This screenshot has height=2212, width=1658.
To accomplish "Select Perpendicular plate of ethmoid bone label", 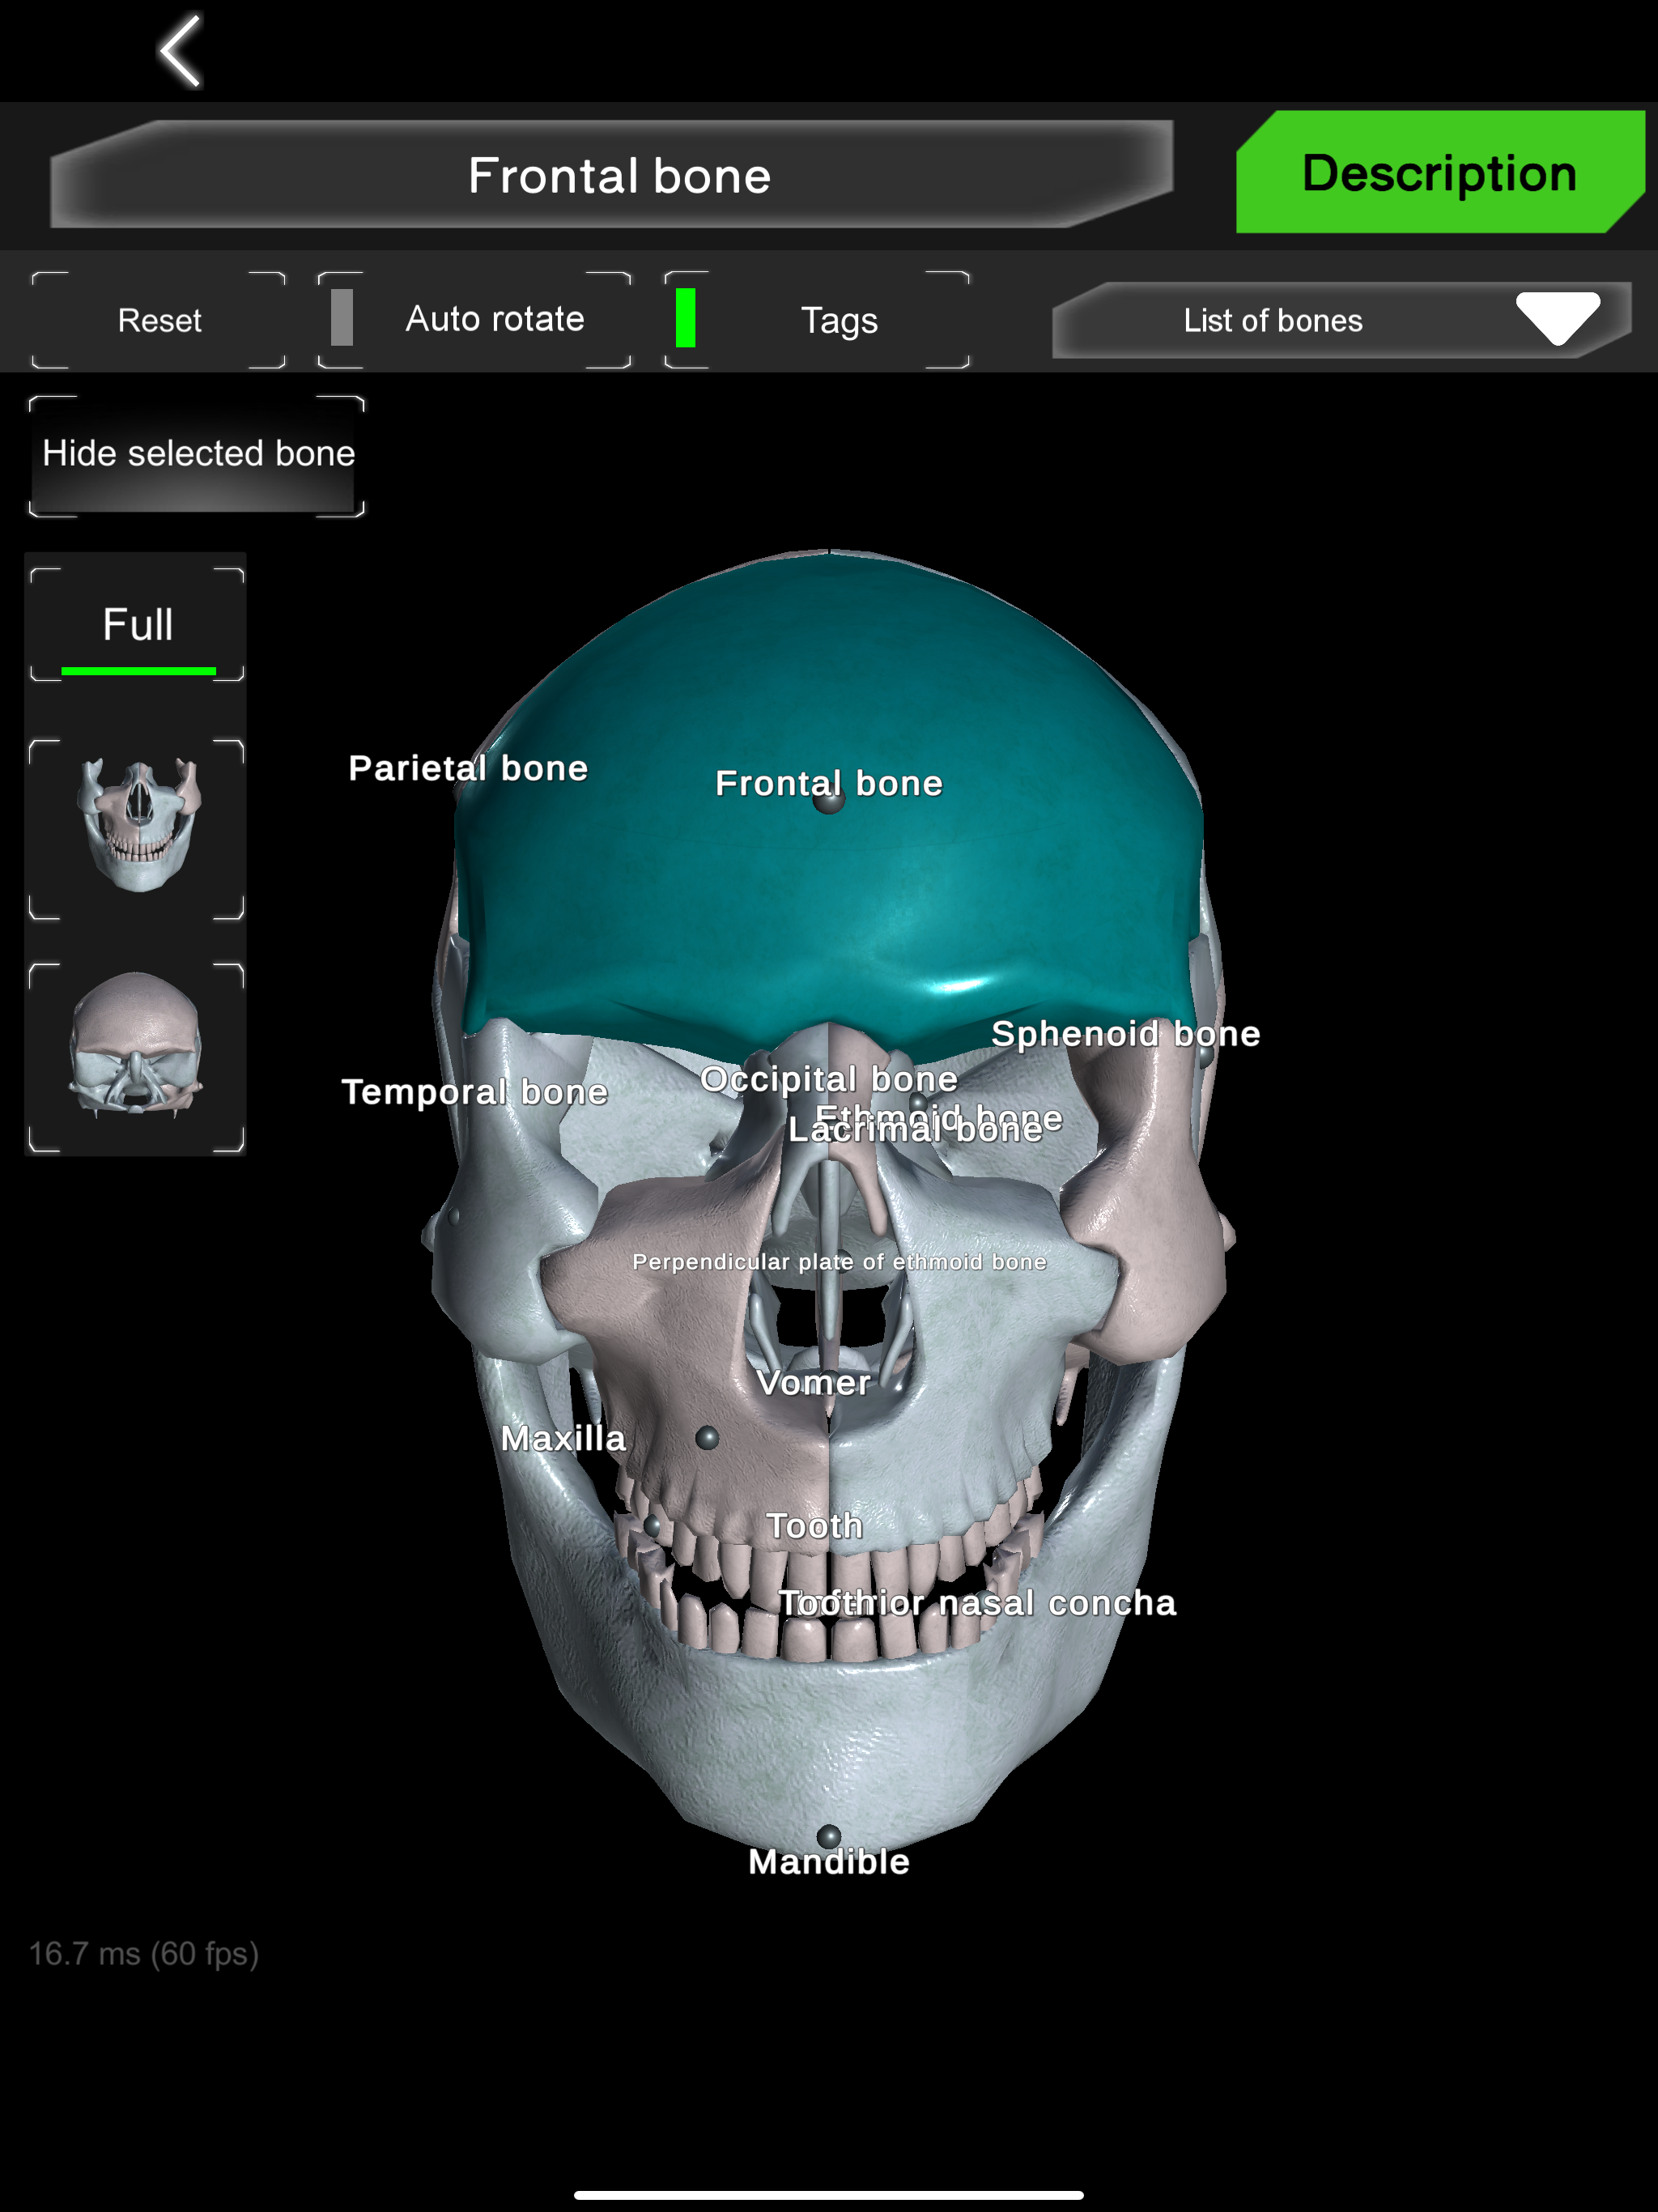I will pos(839,1262).
